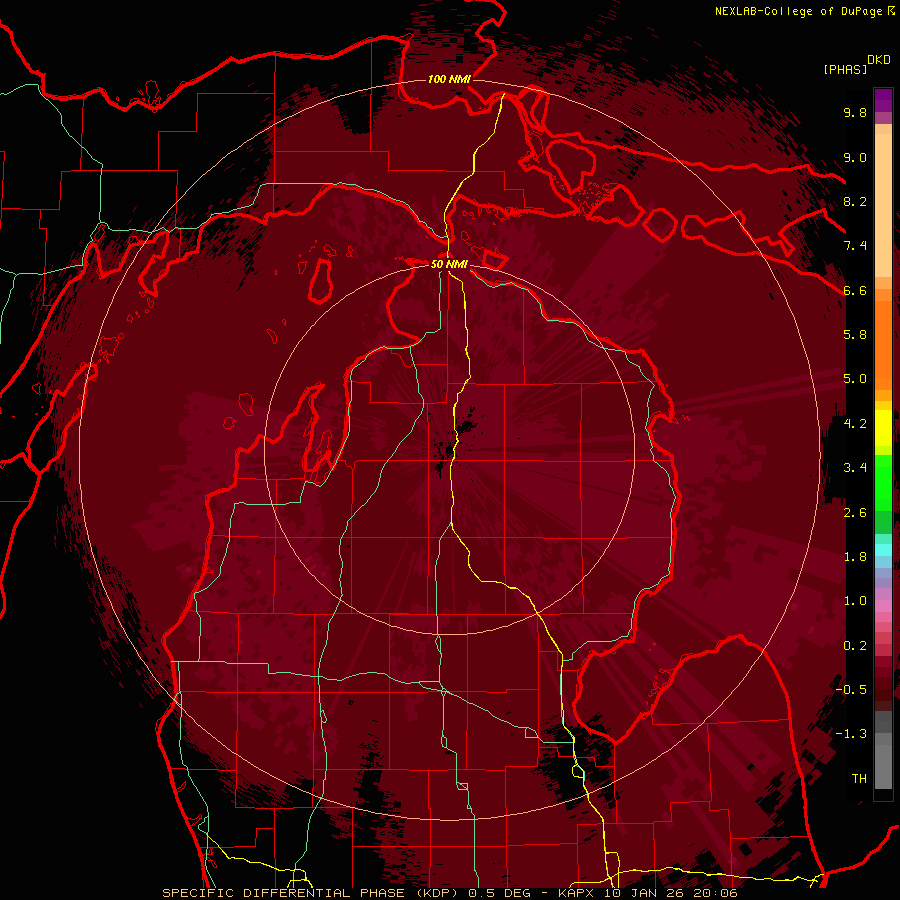The image size is (900, 900).
Task: Click the 5.8 scale value
Action: pyautogui.click(x=855, y=335)
